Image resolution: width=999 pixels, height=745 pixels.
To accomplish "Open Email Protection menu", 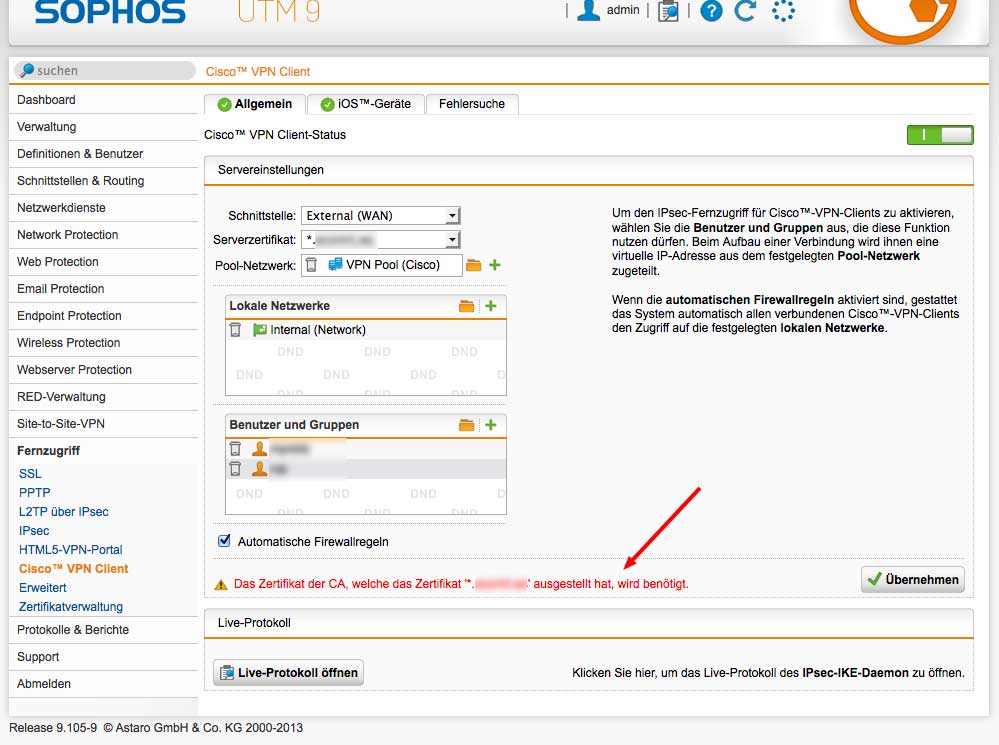I will (103, 289).
